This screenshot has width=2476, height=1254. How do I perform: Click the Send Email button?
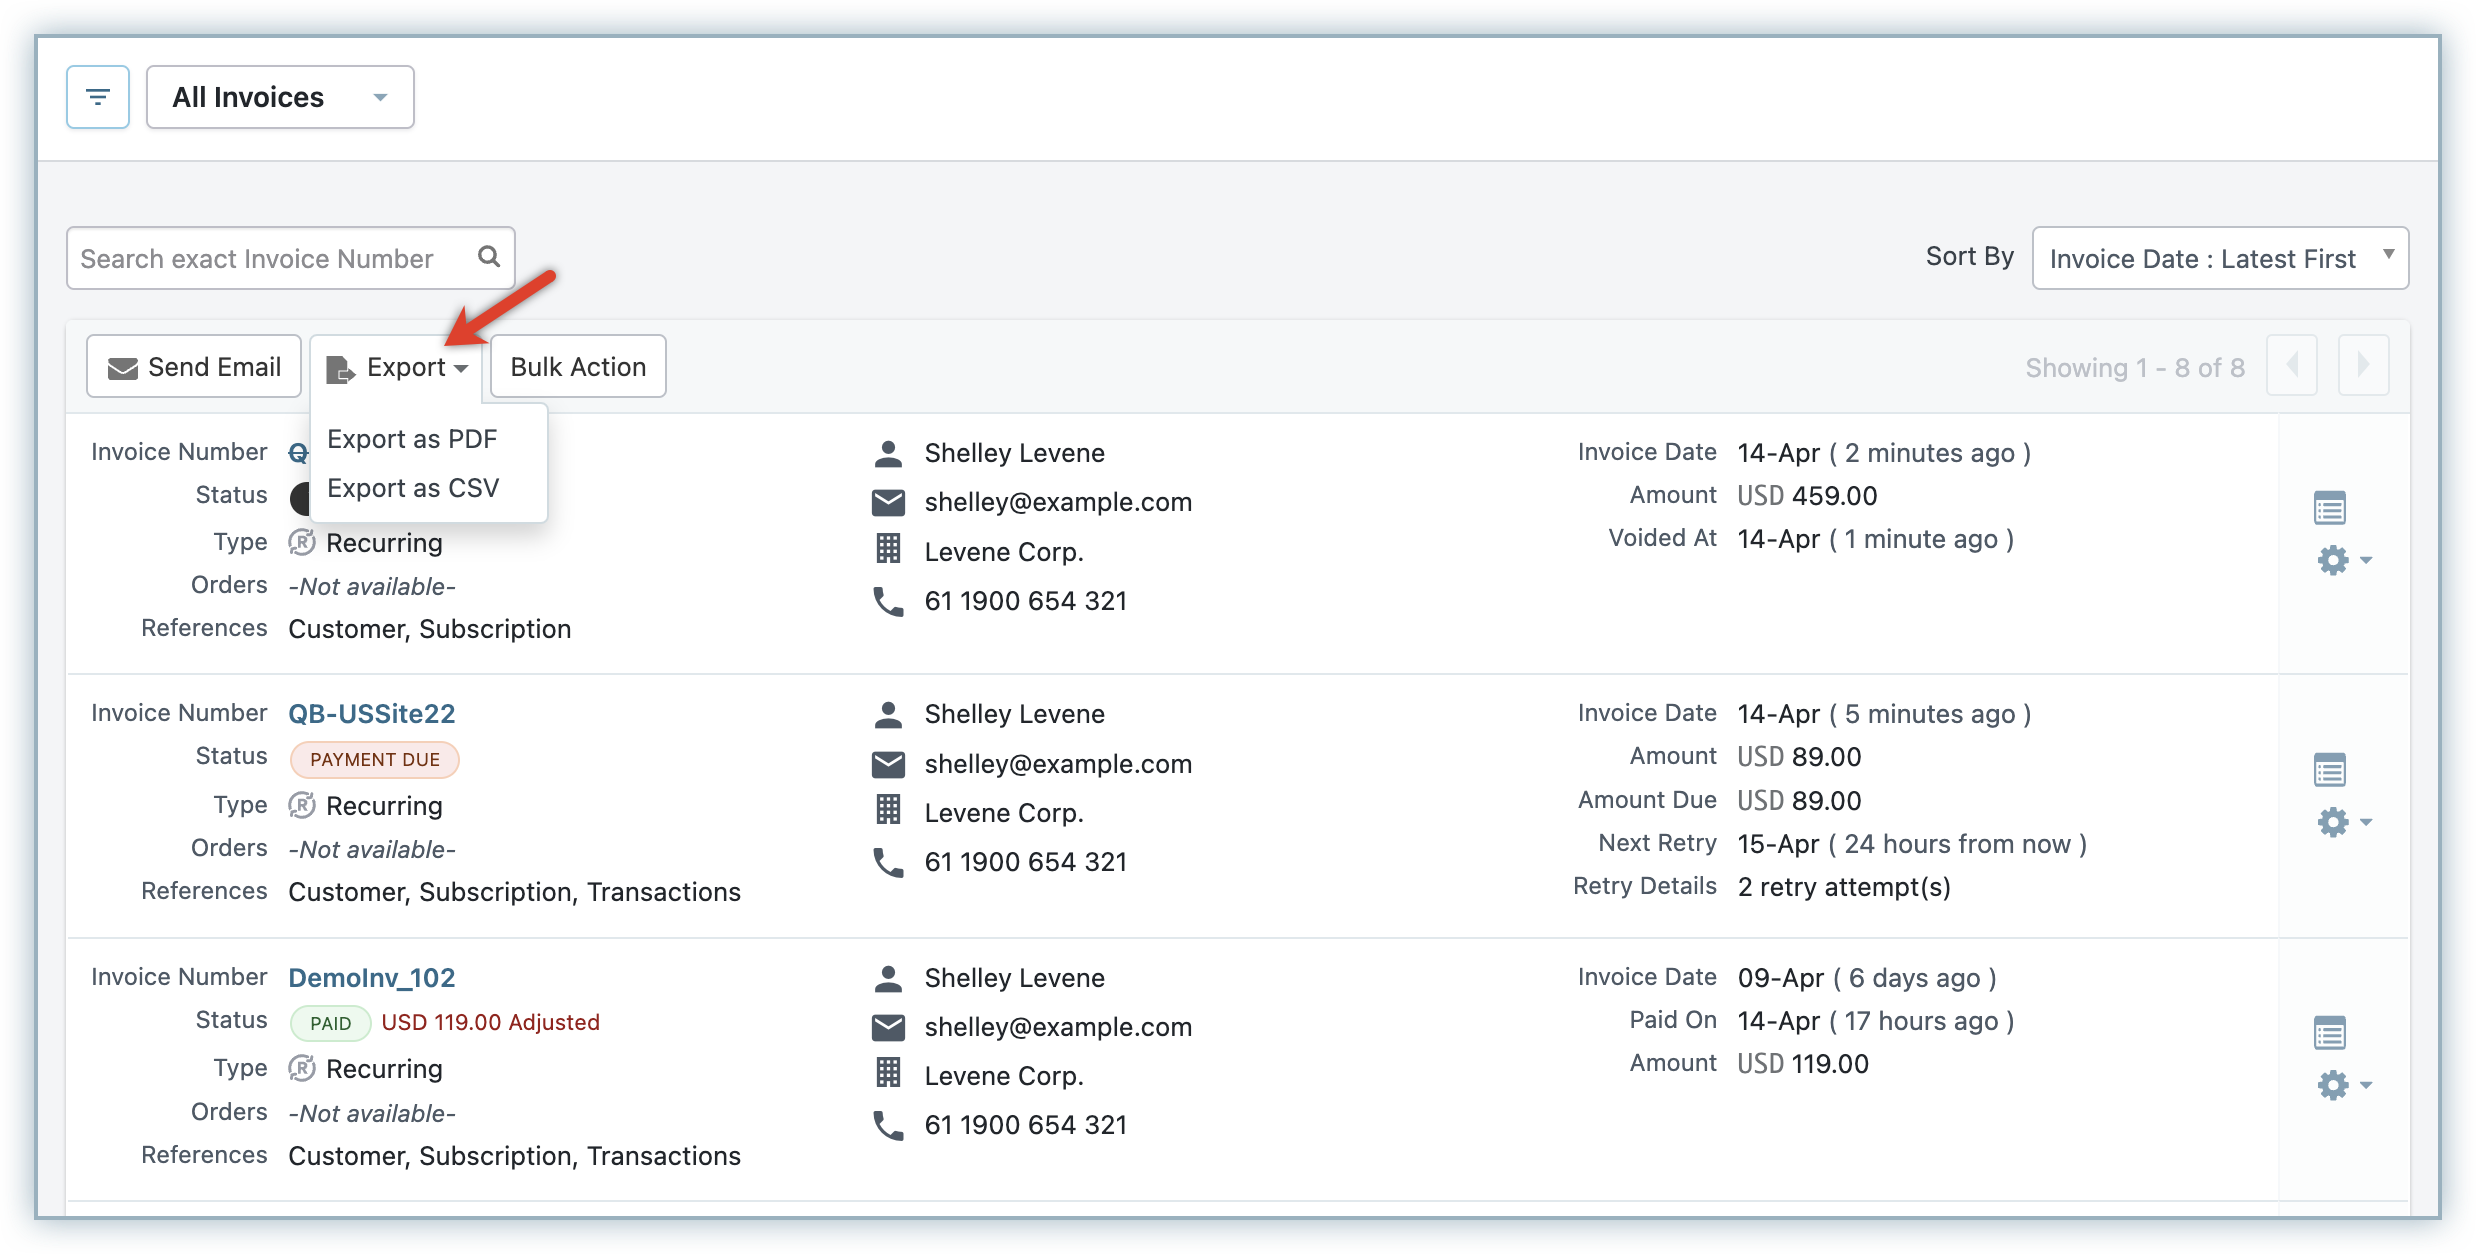point(194,367)
